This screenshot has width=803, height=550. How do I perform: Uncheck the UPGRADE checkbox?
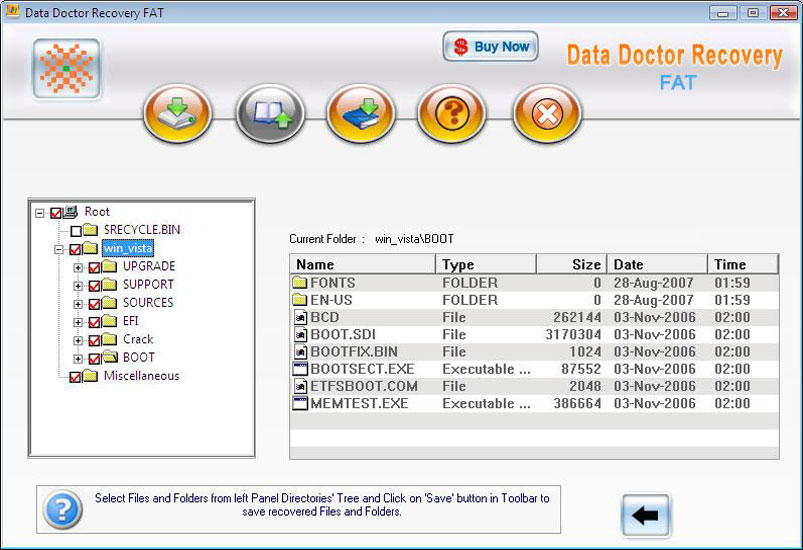click(94, 267)
